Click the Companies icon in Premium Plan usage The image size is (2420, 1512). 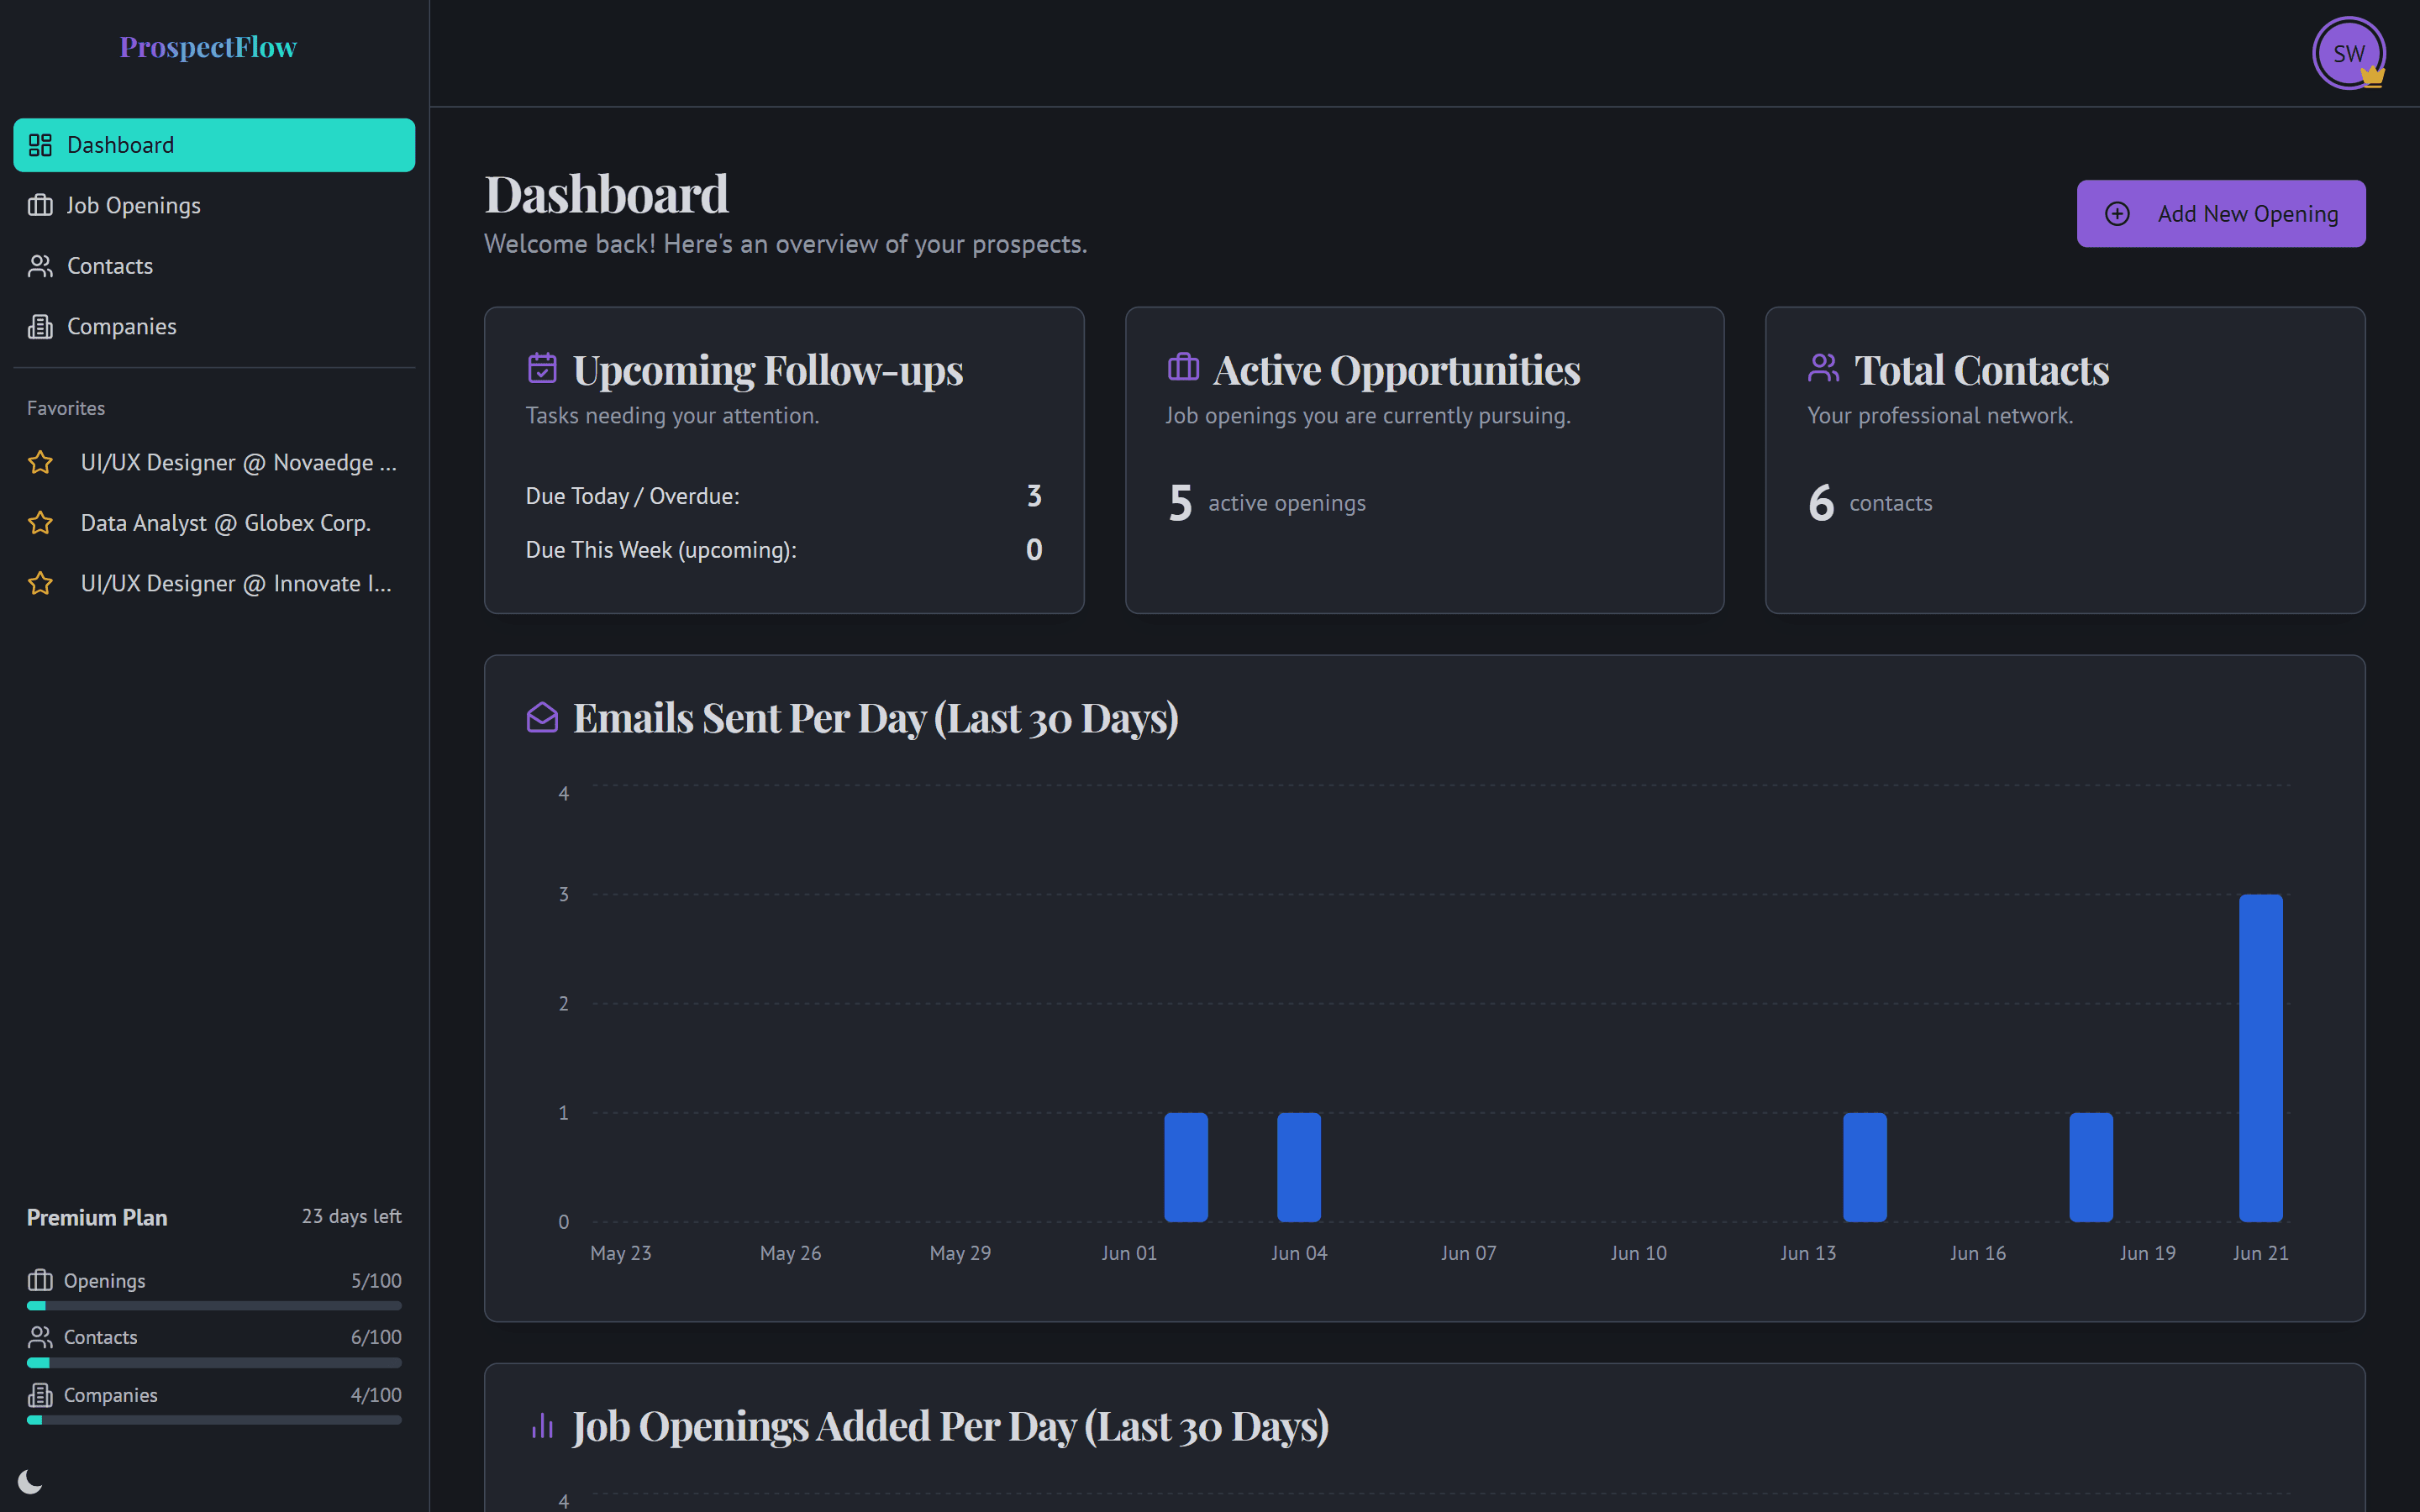tap(40, 1394)
